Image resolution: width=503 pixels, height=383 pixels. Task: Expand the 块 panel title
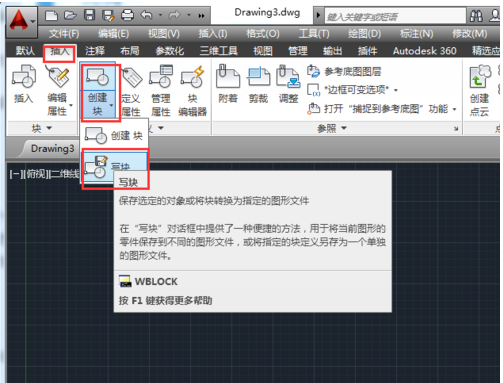[x=42, y=128]
